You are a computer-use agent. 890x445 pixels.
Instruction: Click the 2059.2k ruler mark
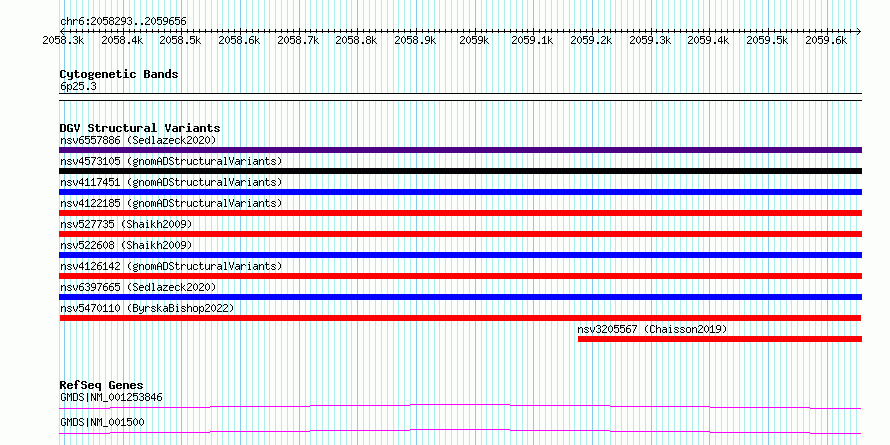click(x=591, y=40)
